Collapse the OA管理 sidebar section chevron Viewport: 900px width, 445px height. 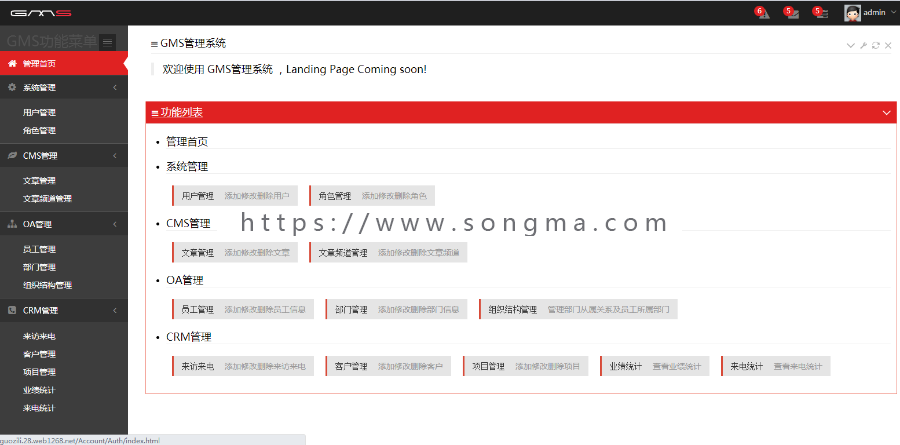pos(115,225)
